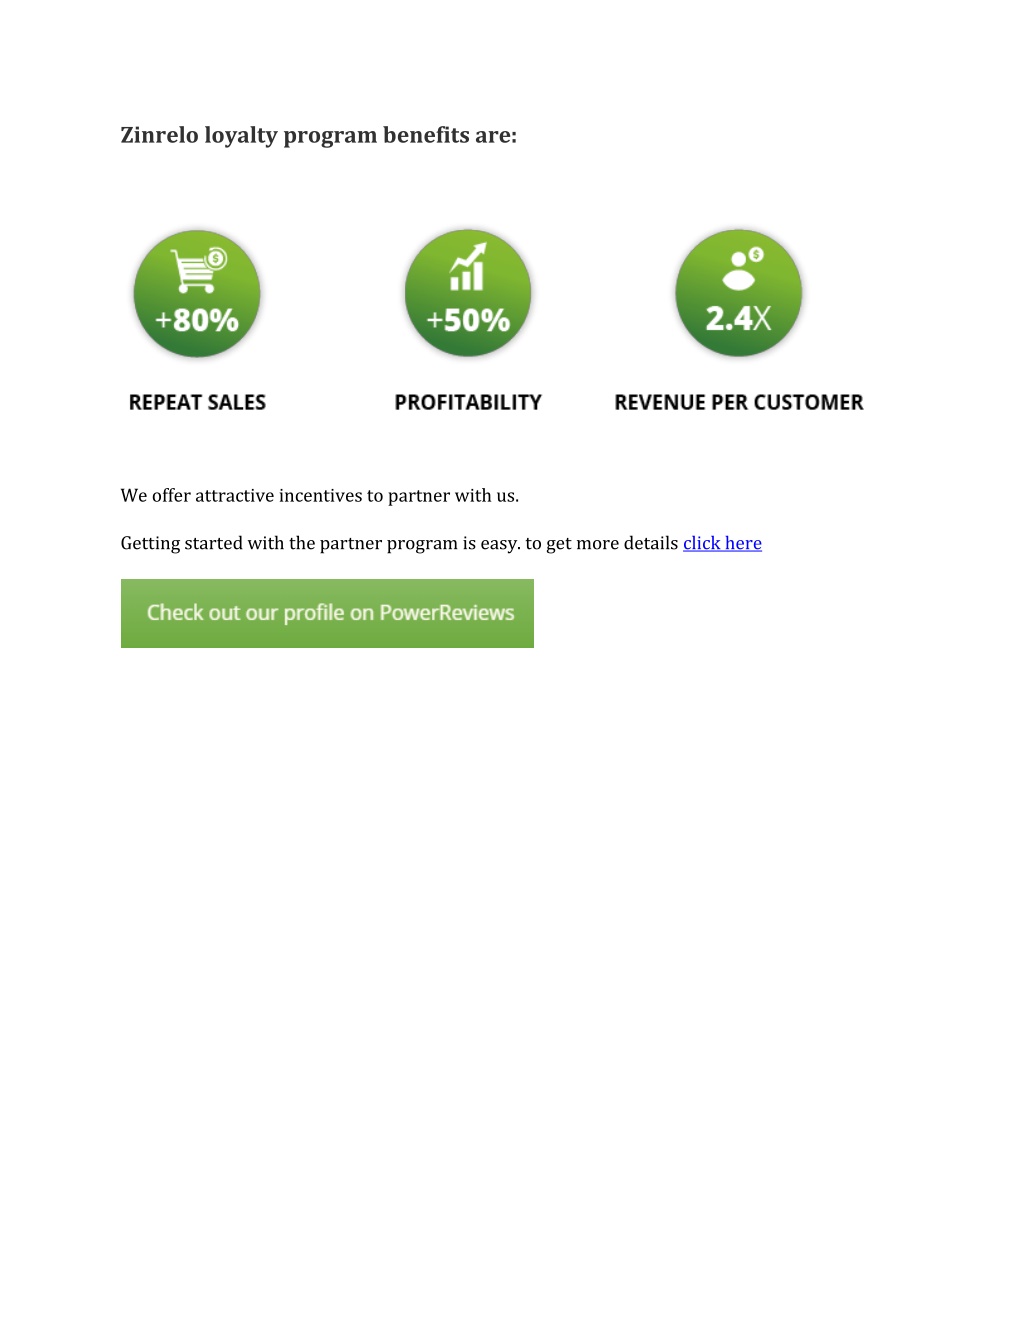Screen dimensions: 1024x1325
Task: Click the REVENUE PER CUSTOMER label
Action: click(739, 402)
